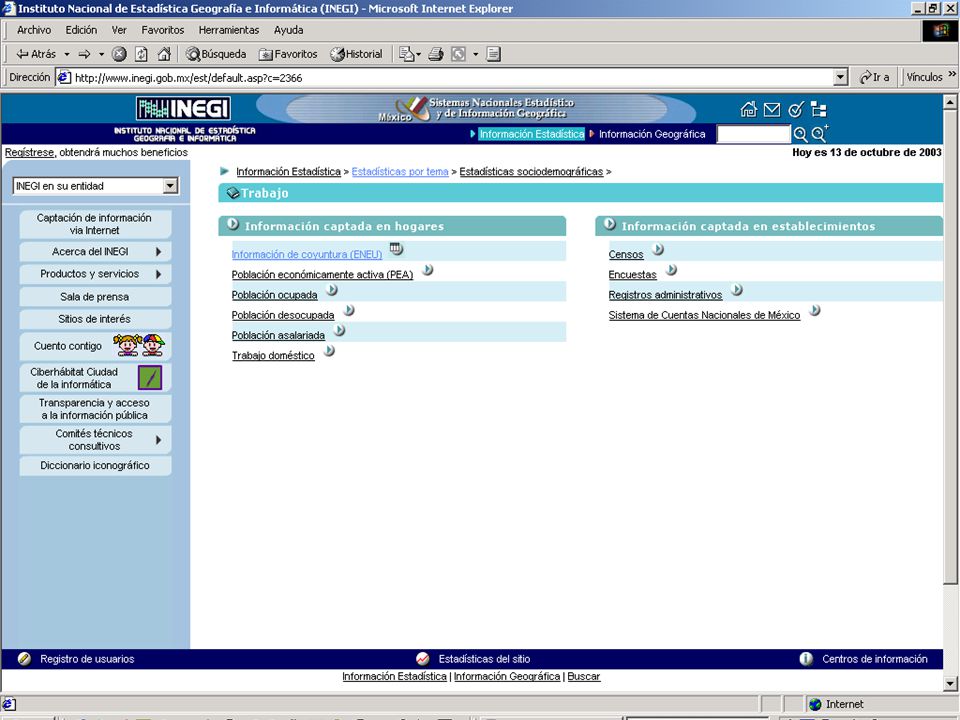Click the Captación de información vía Internet button

(95, 224)
